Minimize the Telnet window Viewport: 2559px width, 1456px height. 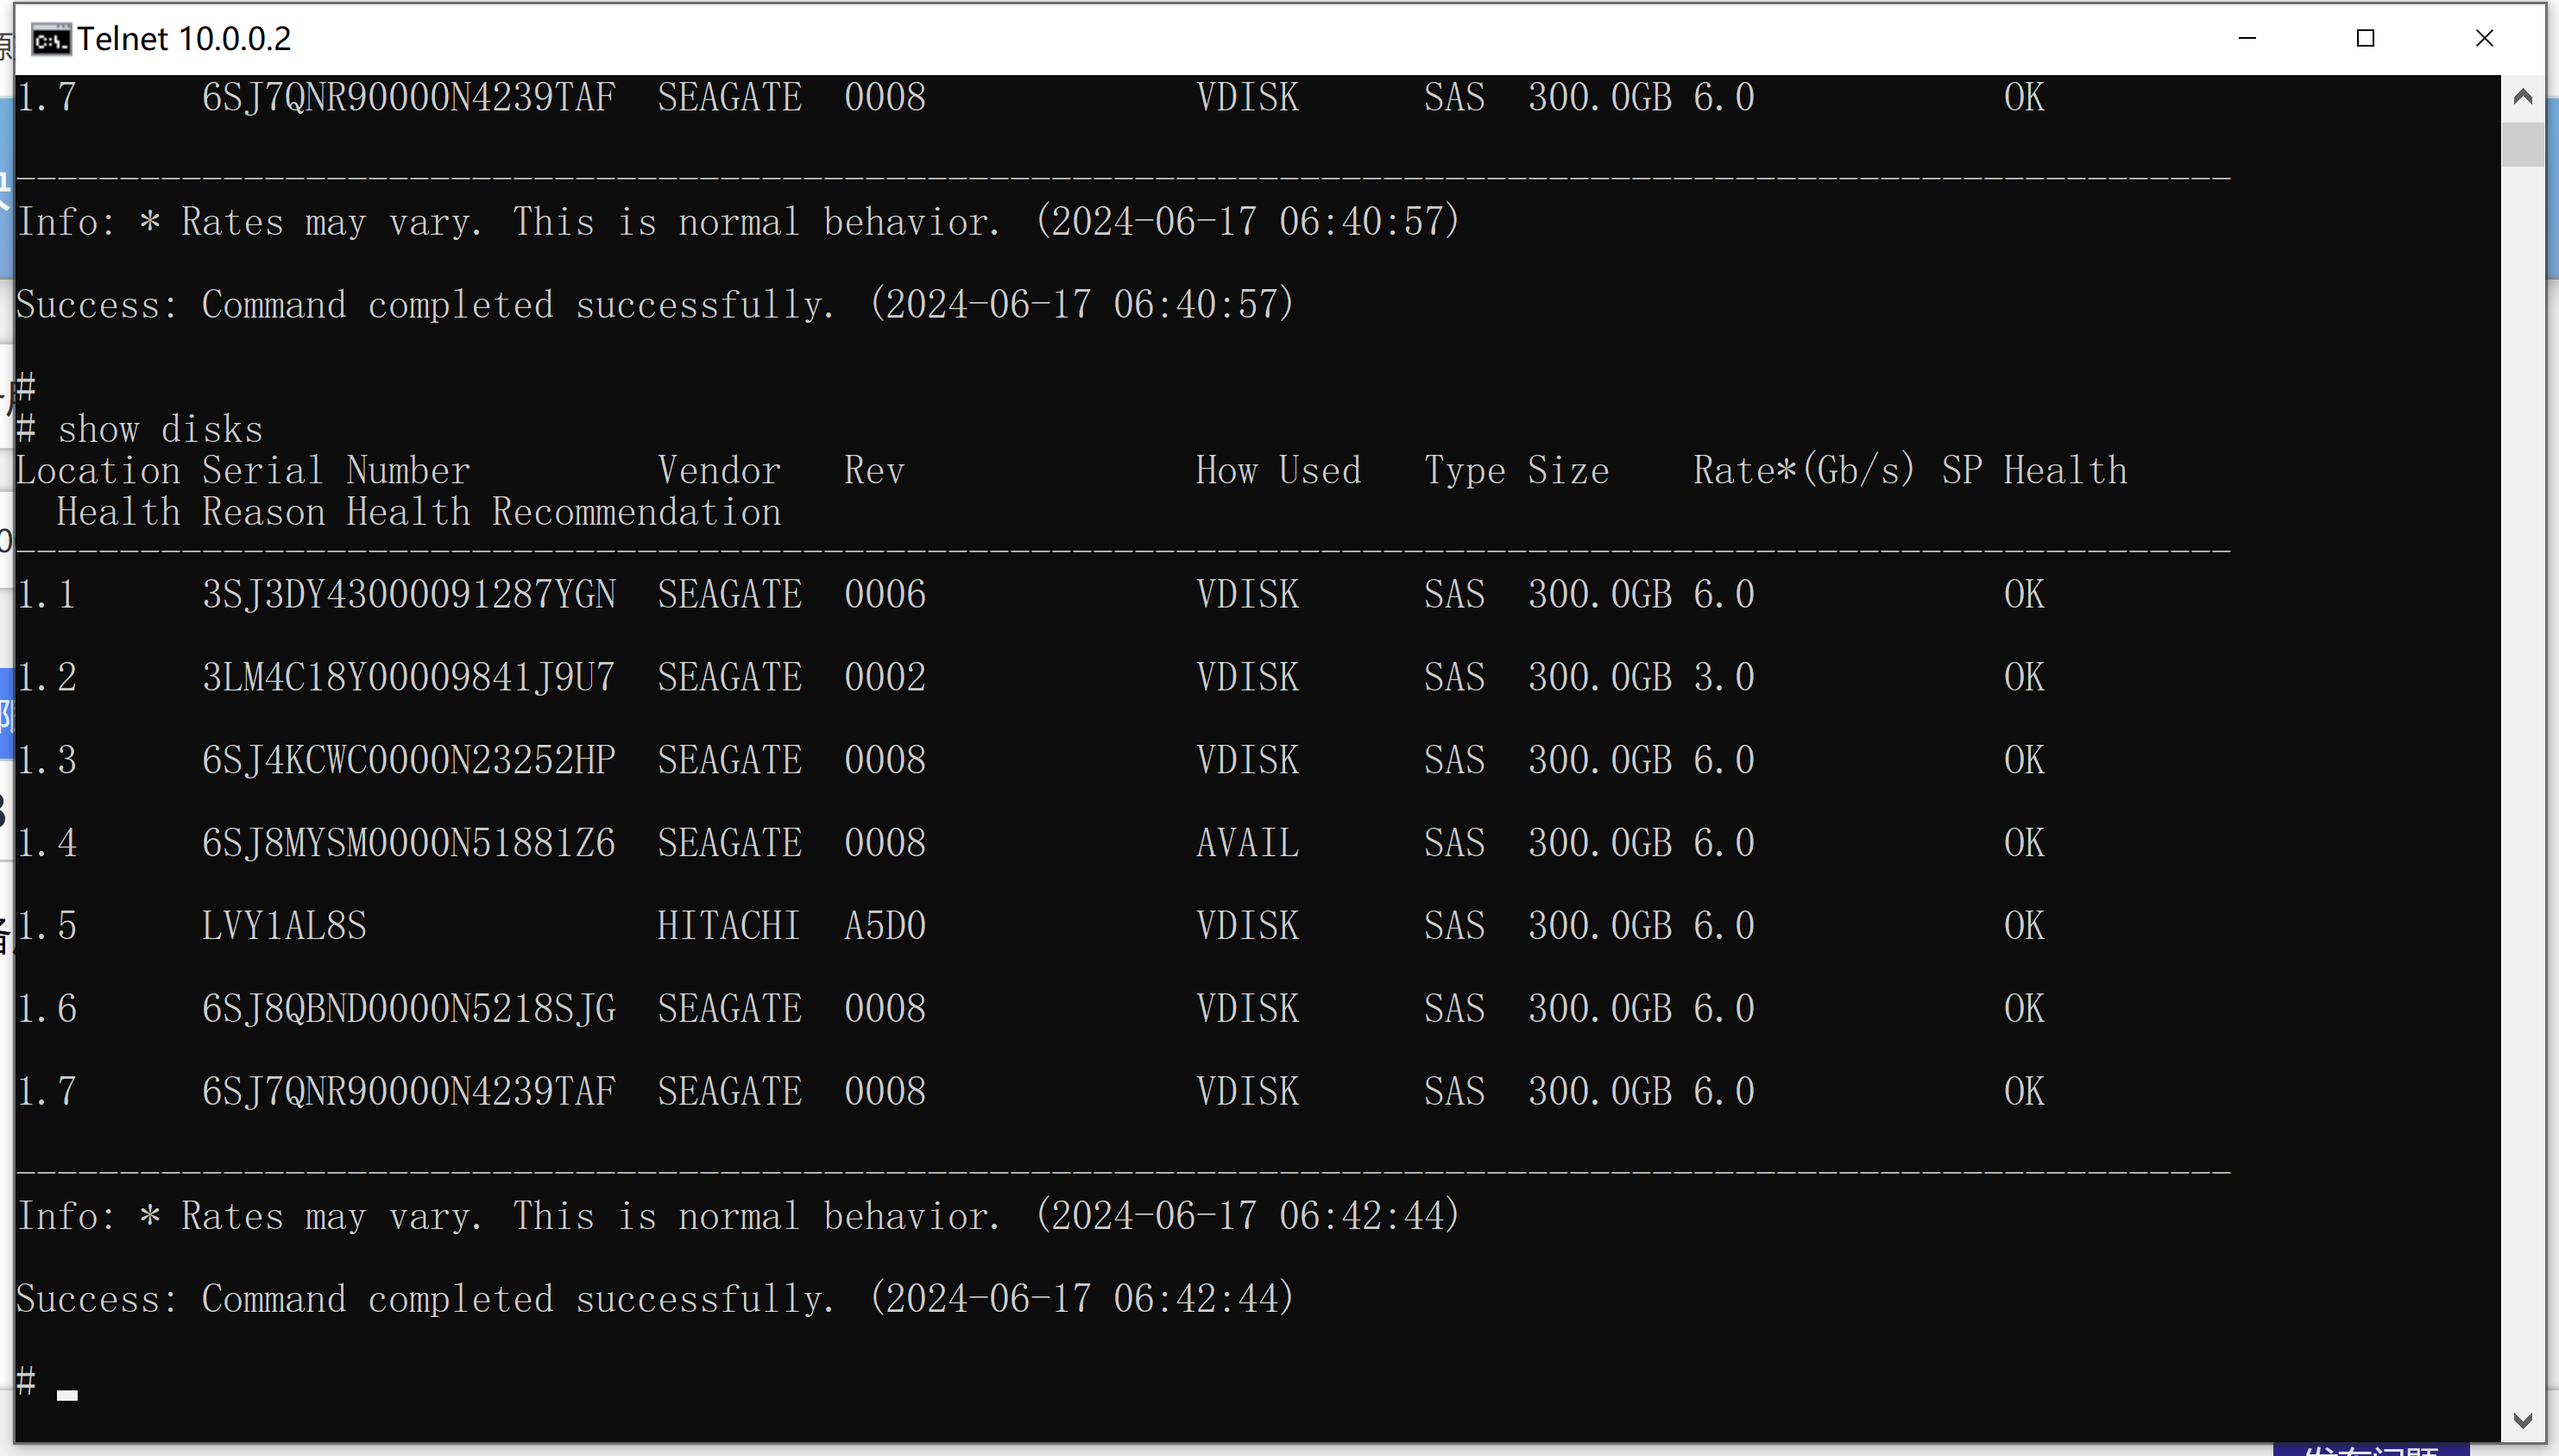[2247, 38]
